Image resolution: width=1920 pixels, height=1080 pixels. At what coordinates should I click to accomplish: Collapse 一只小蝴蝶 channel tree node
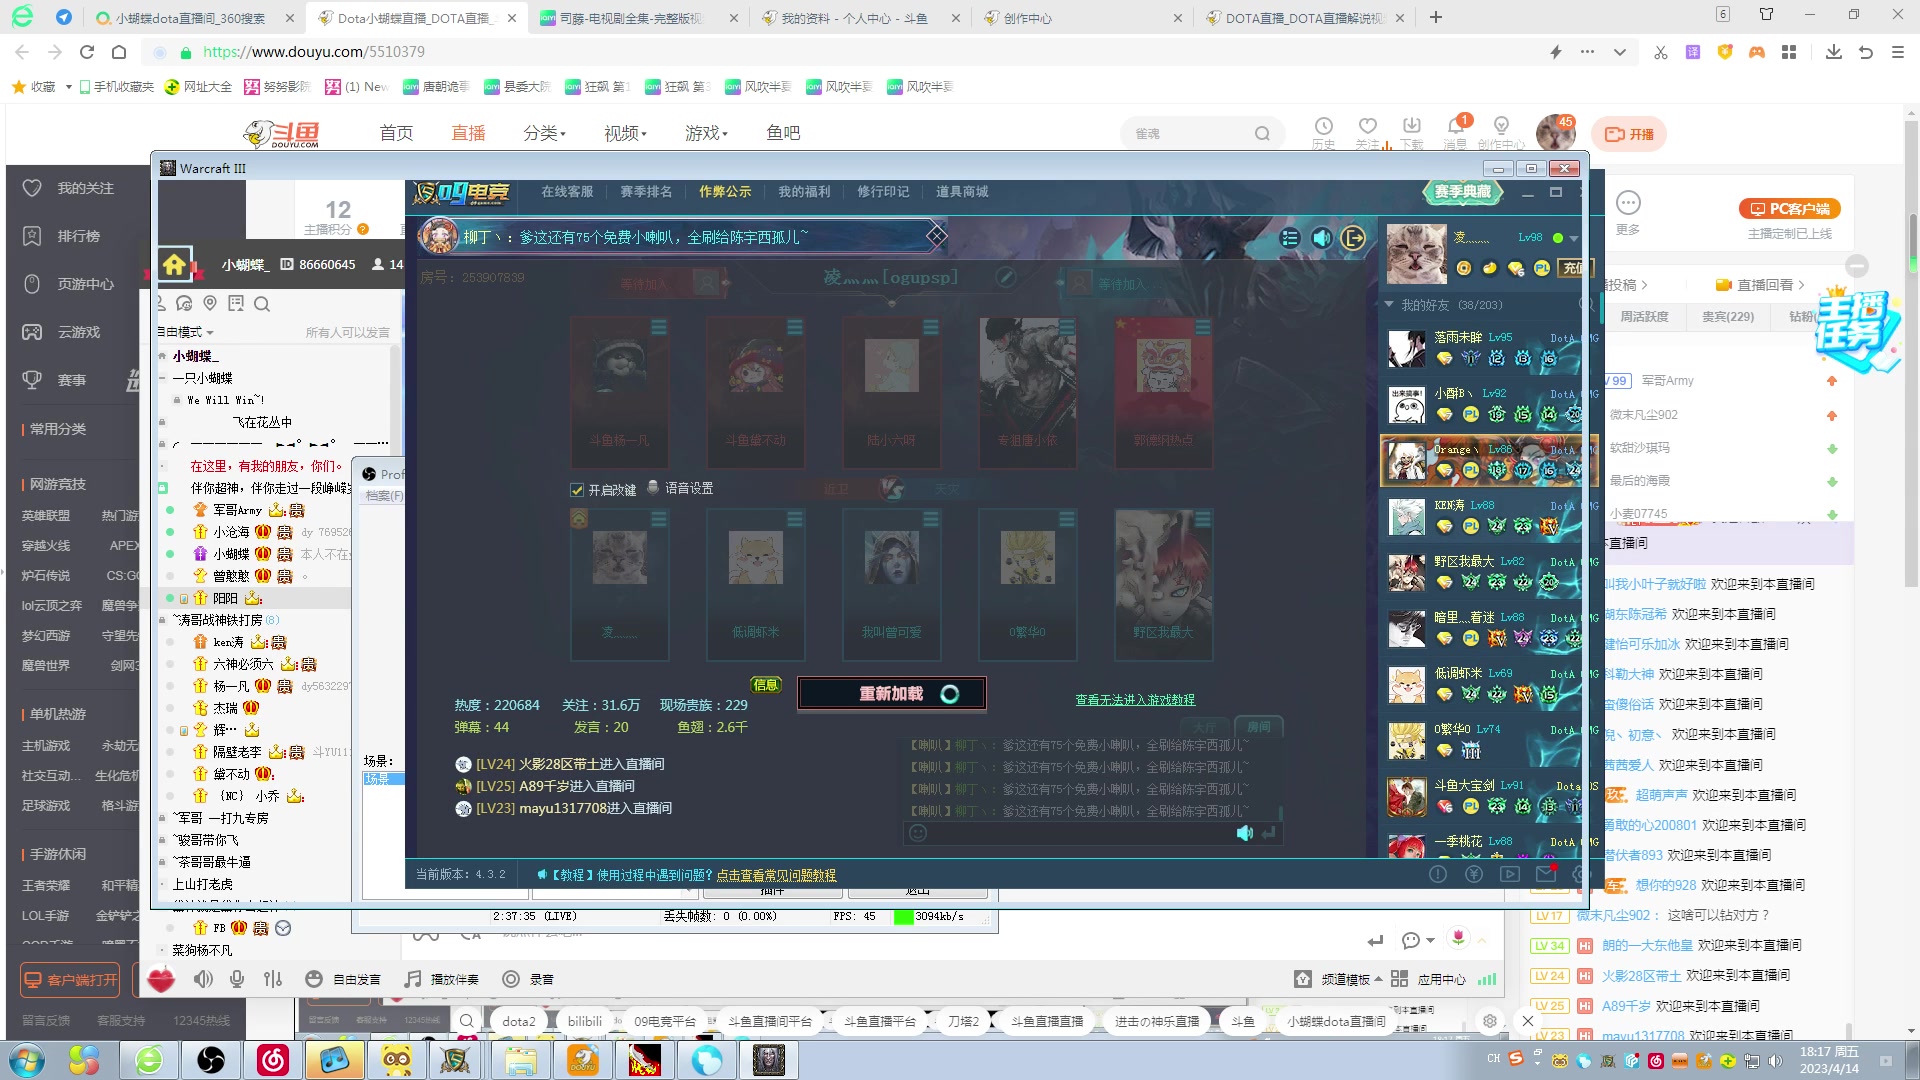[x=162, y=378]
